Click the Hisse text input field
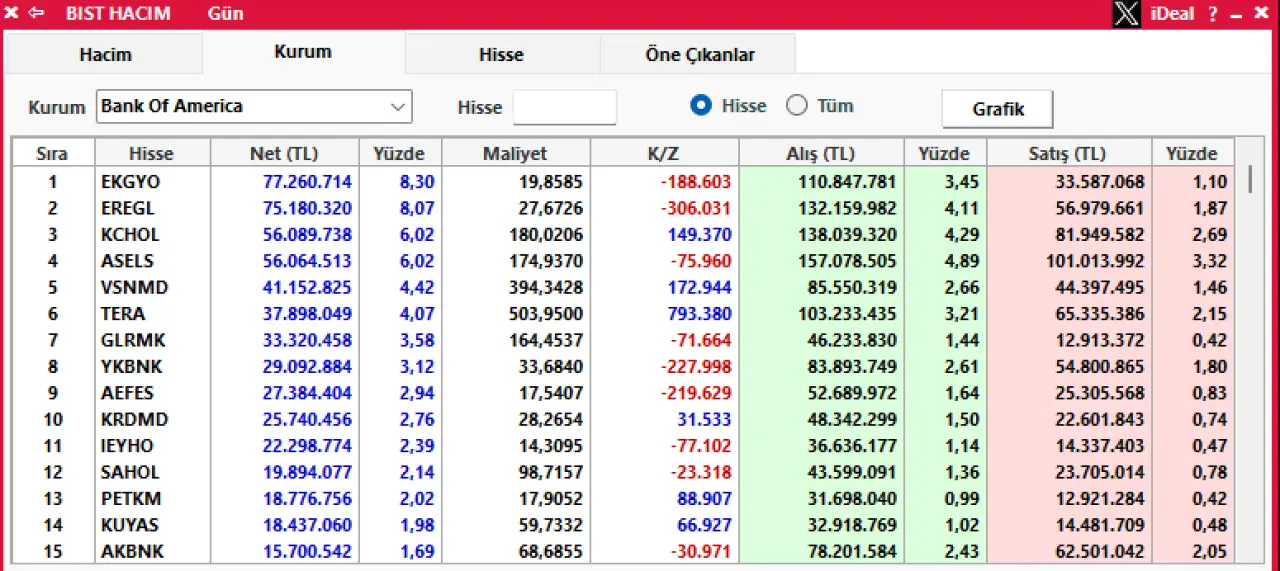The image size is (1280, 571). pyautogui.click(x=564, y=107)
